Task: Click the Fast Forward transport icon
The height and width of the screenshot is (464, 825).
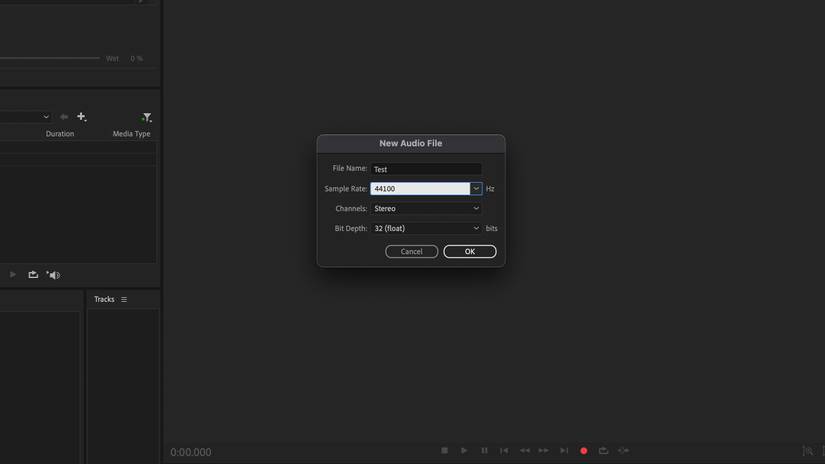Action: tap(544, 450)
